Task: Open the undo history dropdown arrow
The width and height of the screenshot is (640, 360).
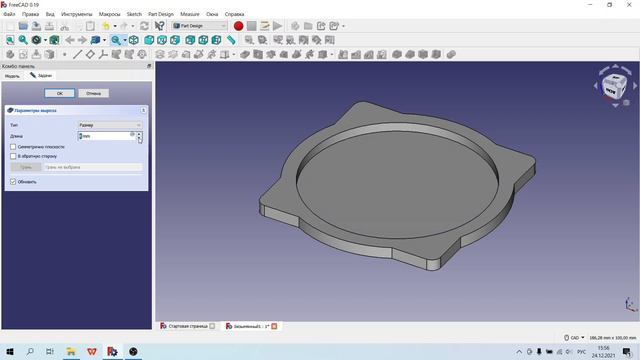Action: (115, 26)
